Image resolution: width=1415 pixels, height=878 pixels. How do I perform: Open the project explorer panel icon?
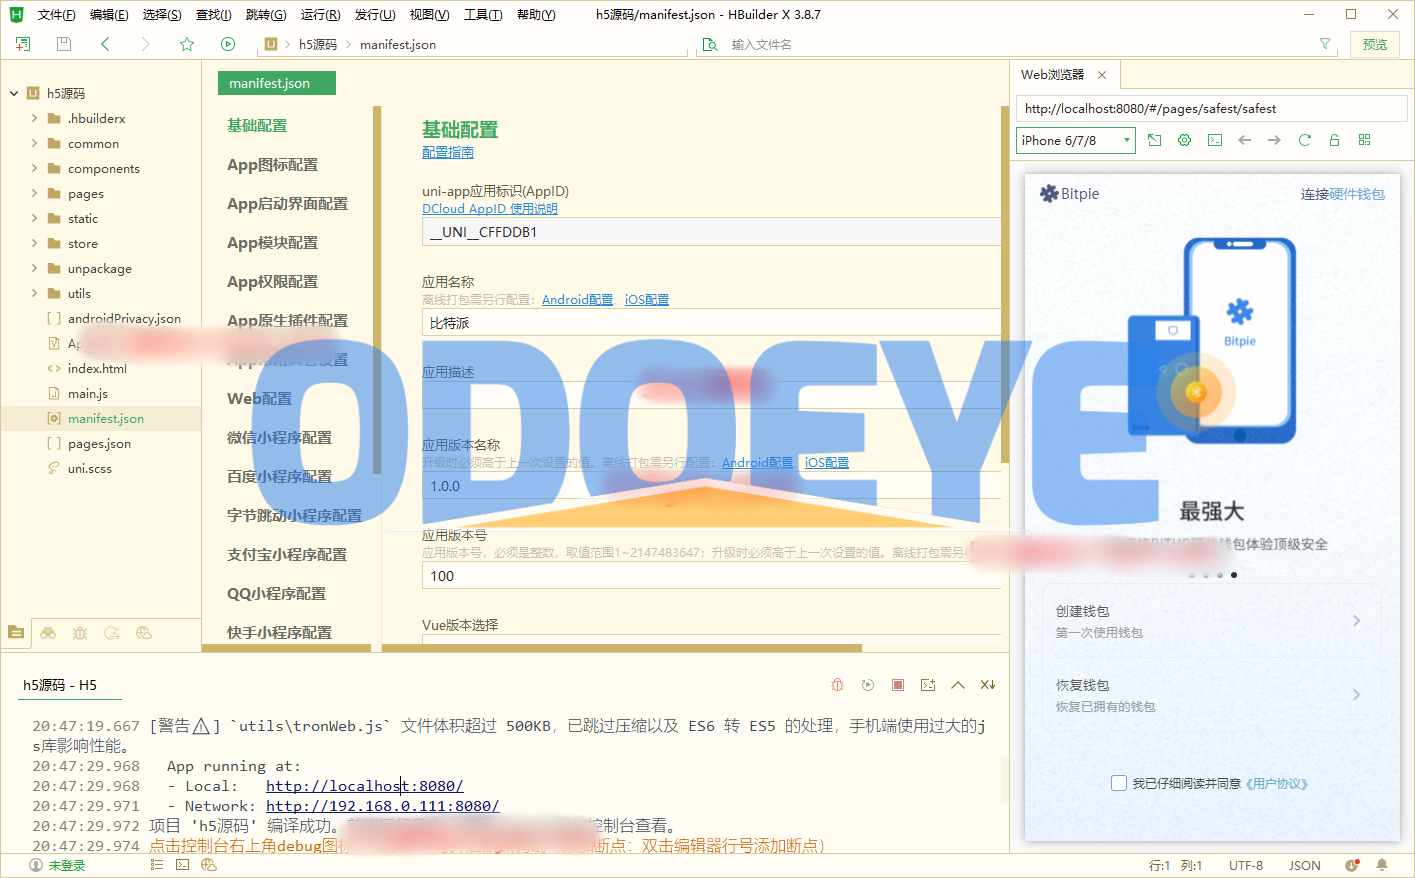point(16,632)
